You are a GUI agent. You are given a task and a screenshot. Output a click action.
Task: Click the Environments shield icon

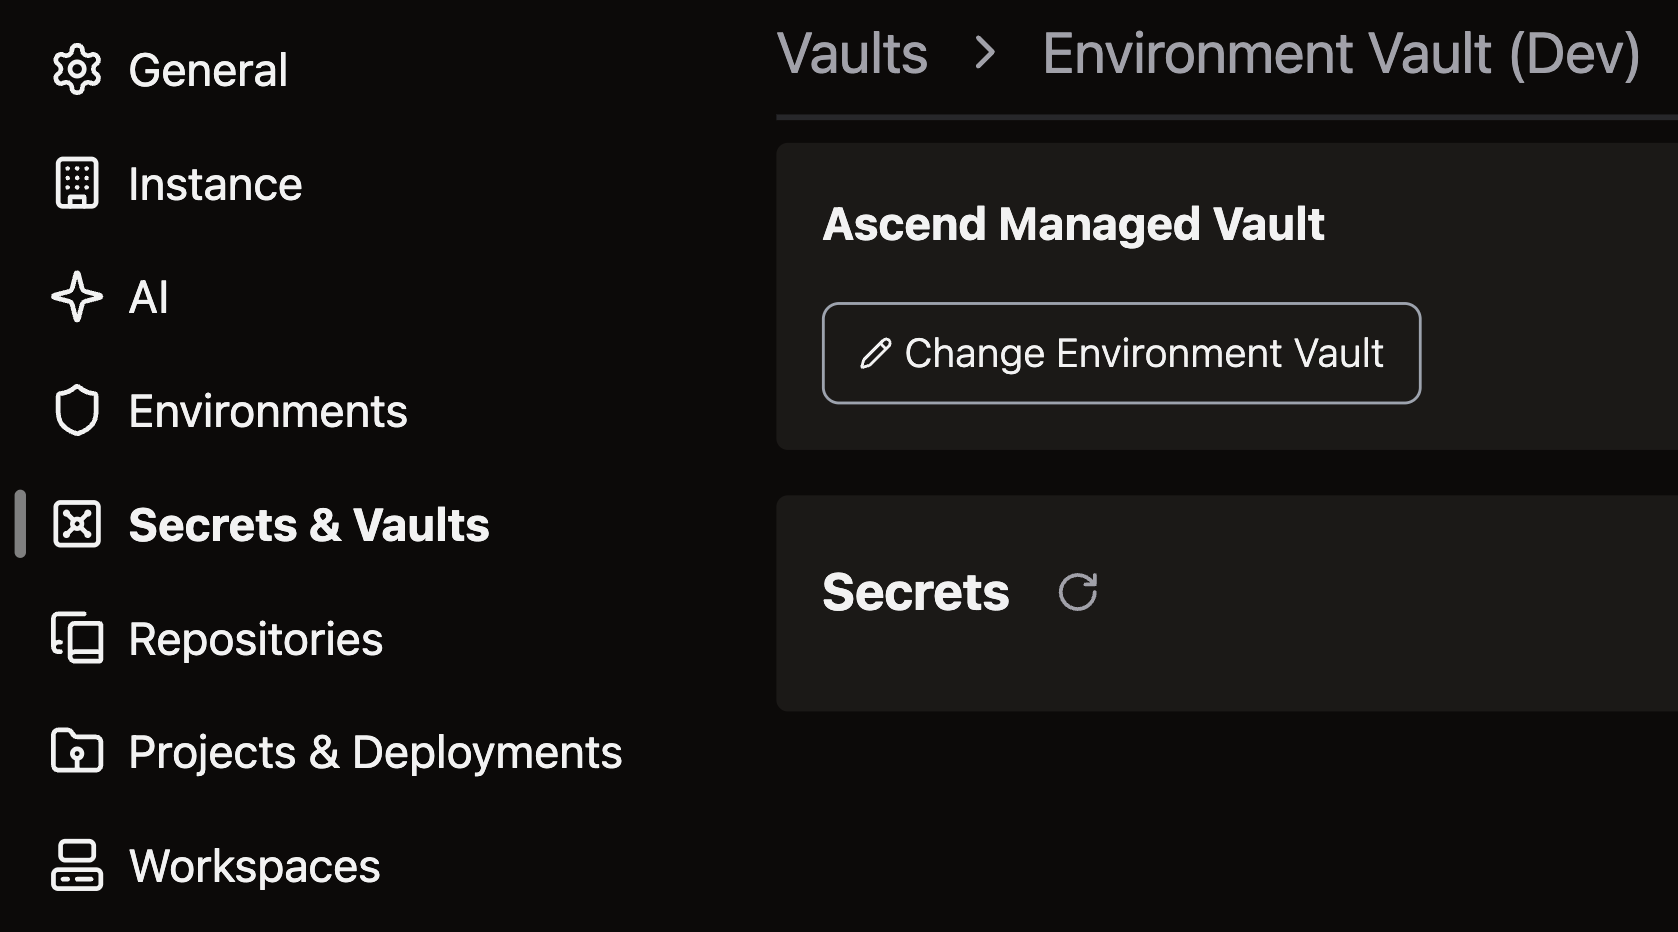tap(77, 411)
